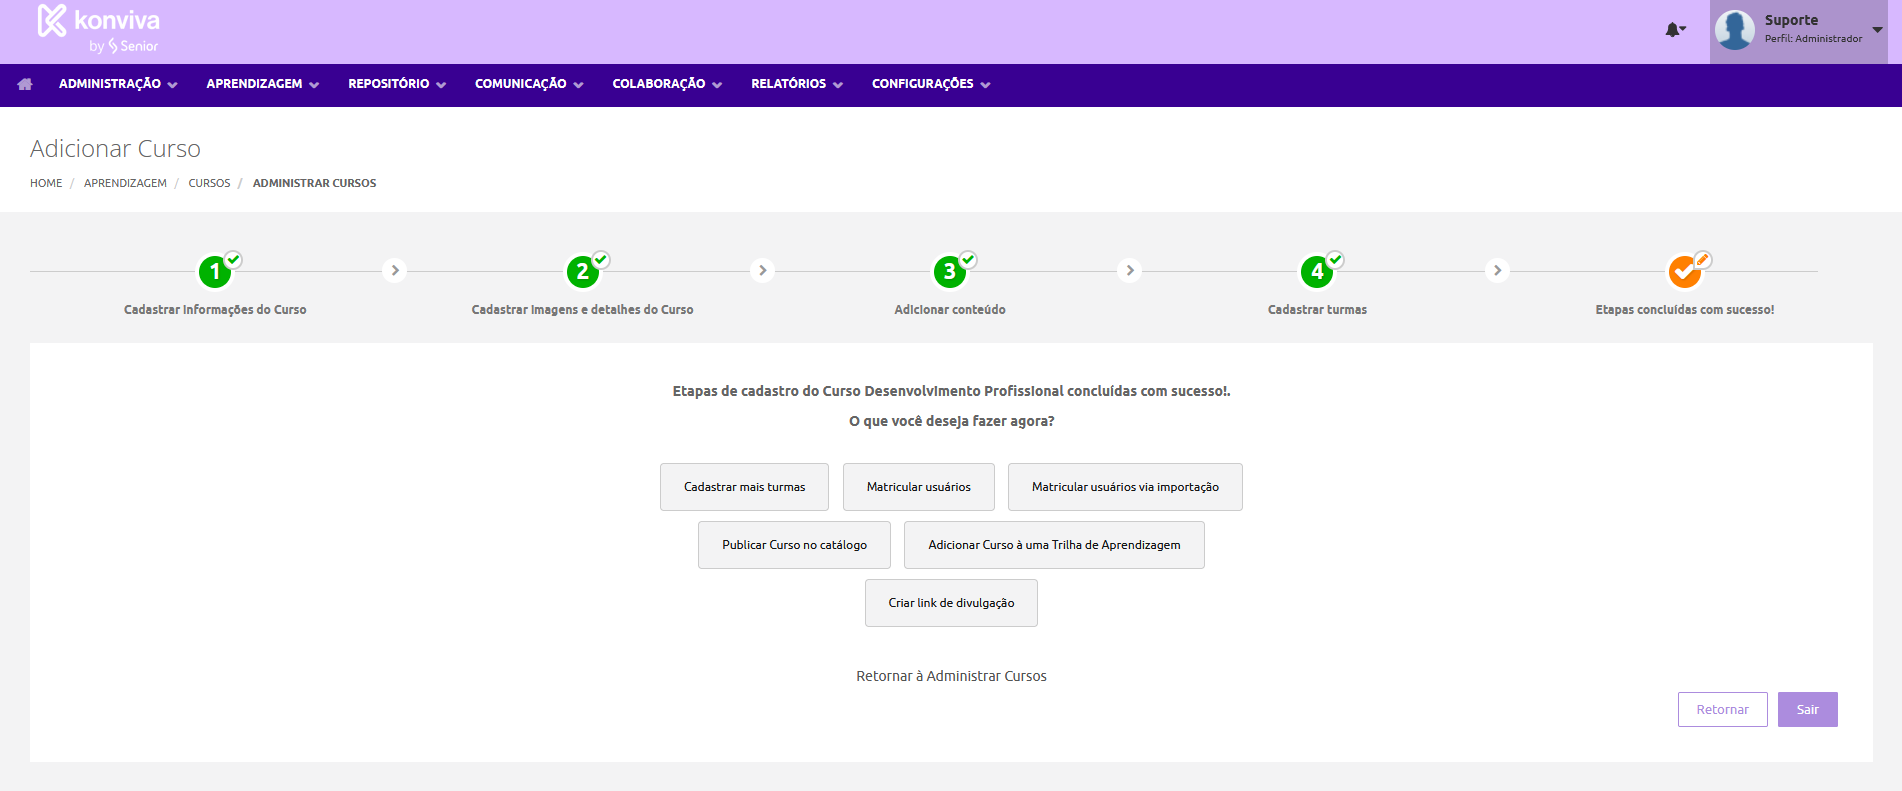Click the Suporte user avatar

pos(1735,30)
